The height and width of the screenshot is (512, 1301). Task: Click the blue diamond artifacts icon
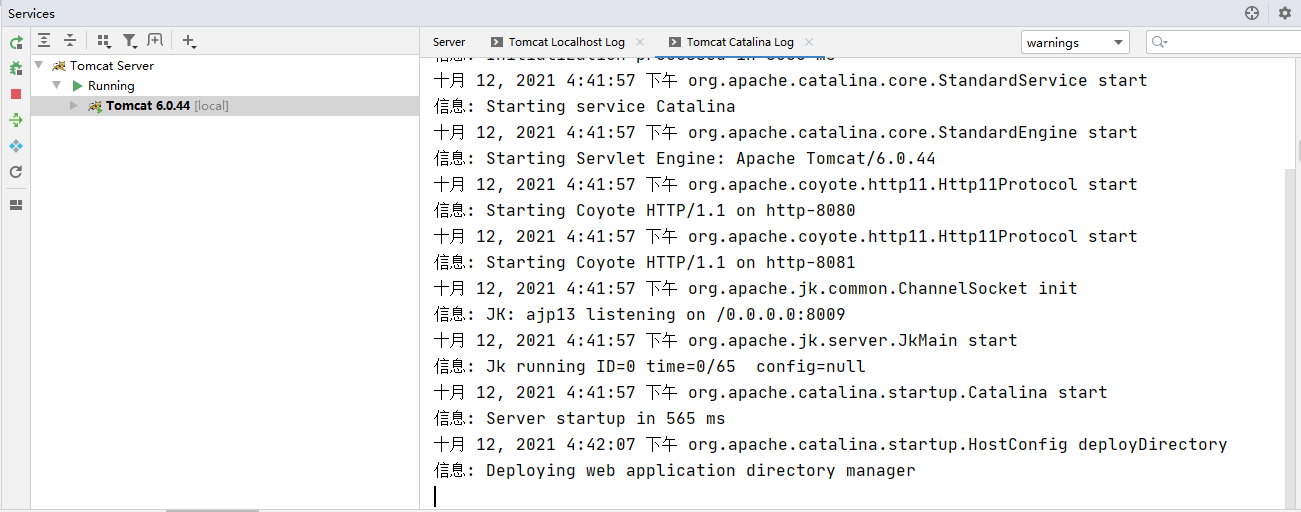[x=16, y=146]
